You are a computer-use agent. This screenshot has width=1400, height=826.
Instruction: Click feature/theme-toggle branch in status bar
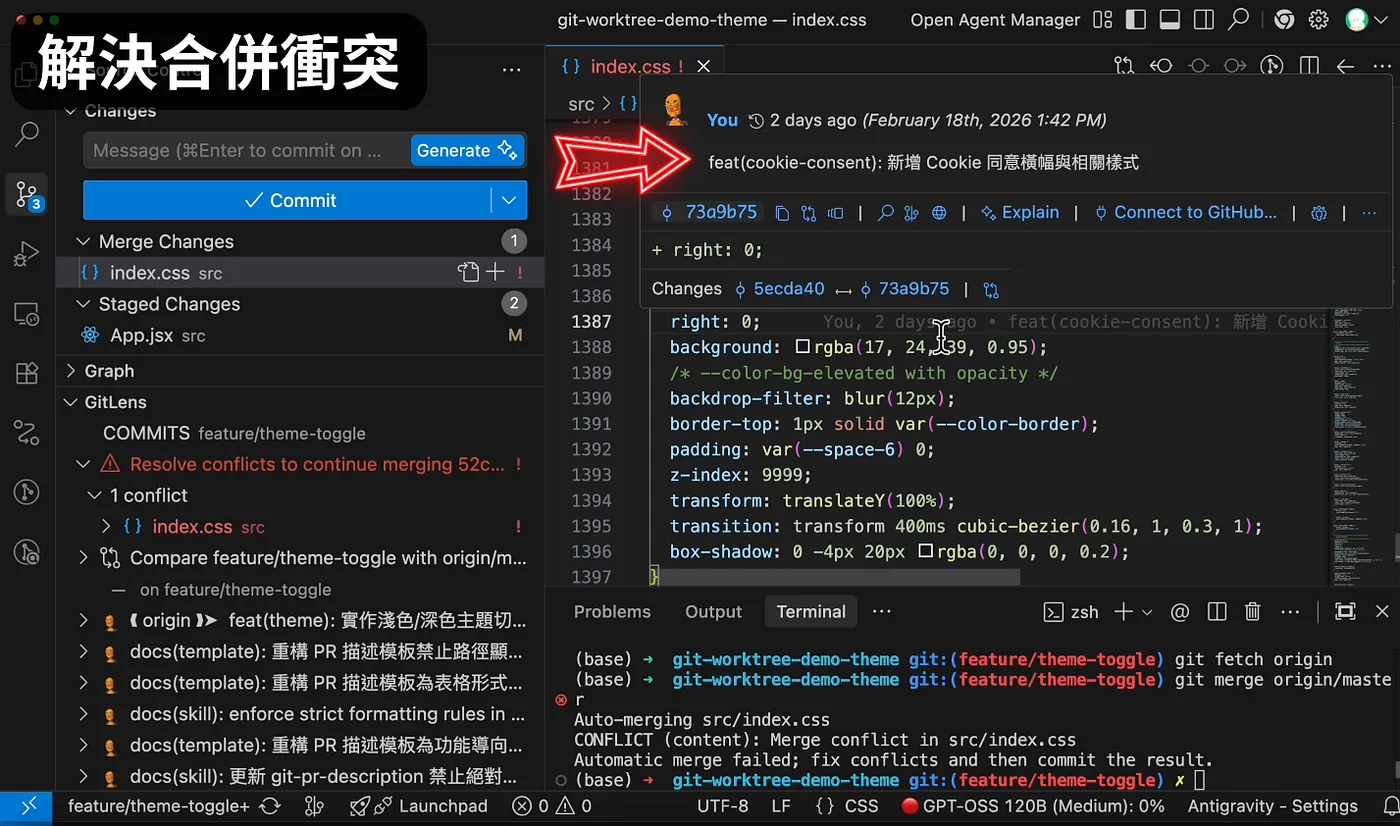pyautogui.click(x=158, y=806)
